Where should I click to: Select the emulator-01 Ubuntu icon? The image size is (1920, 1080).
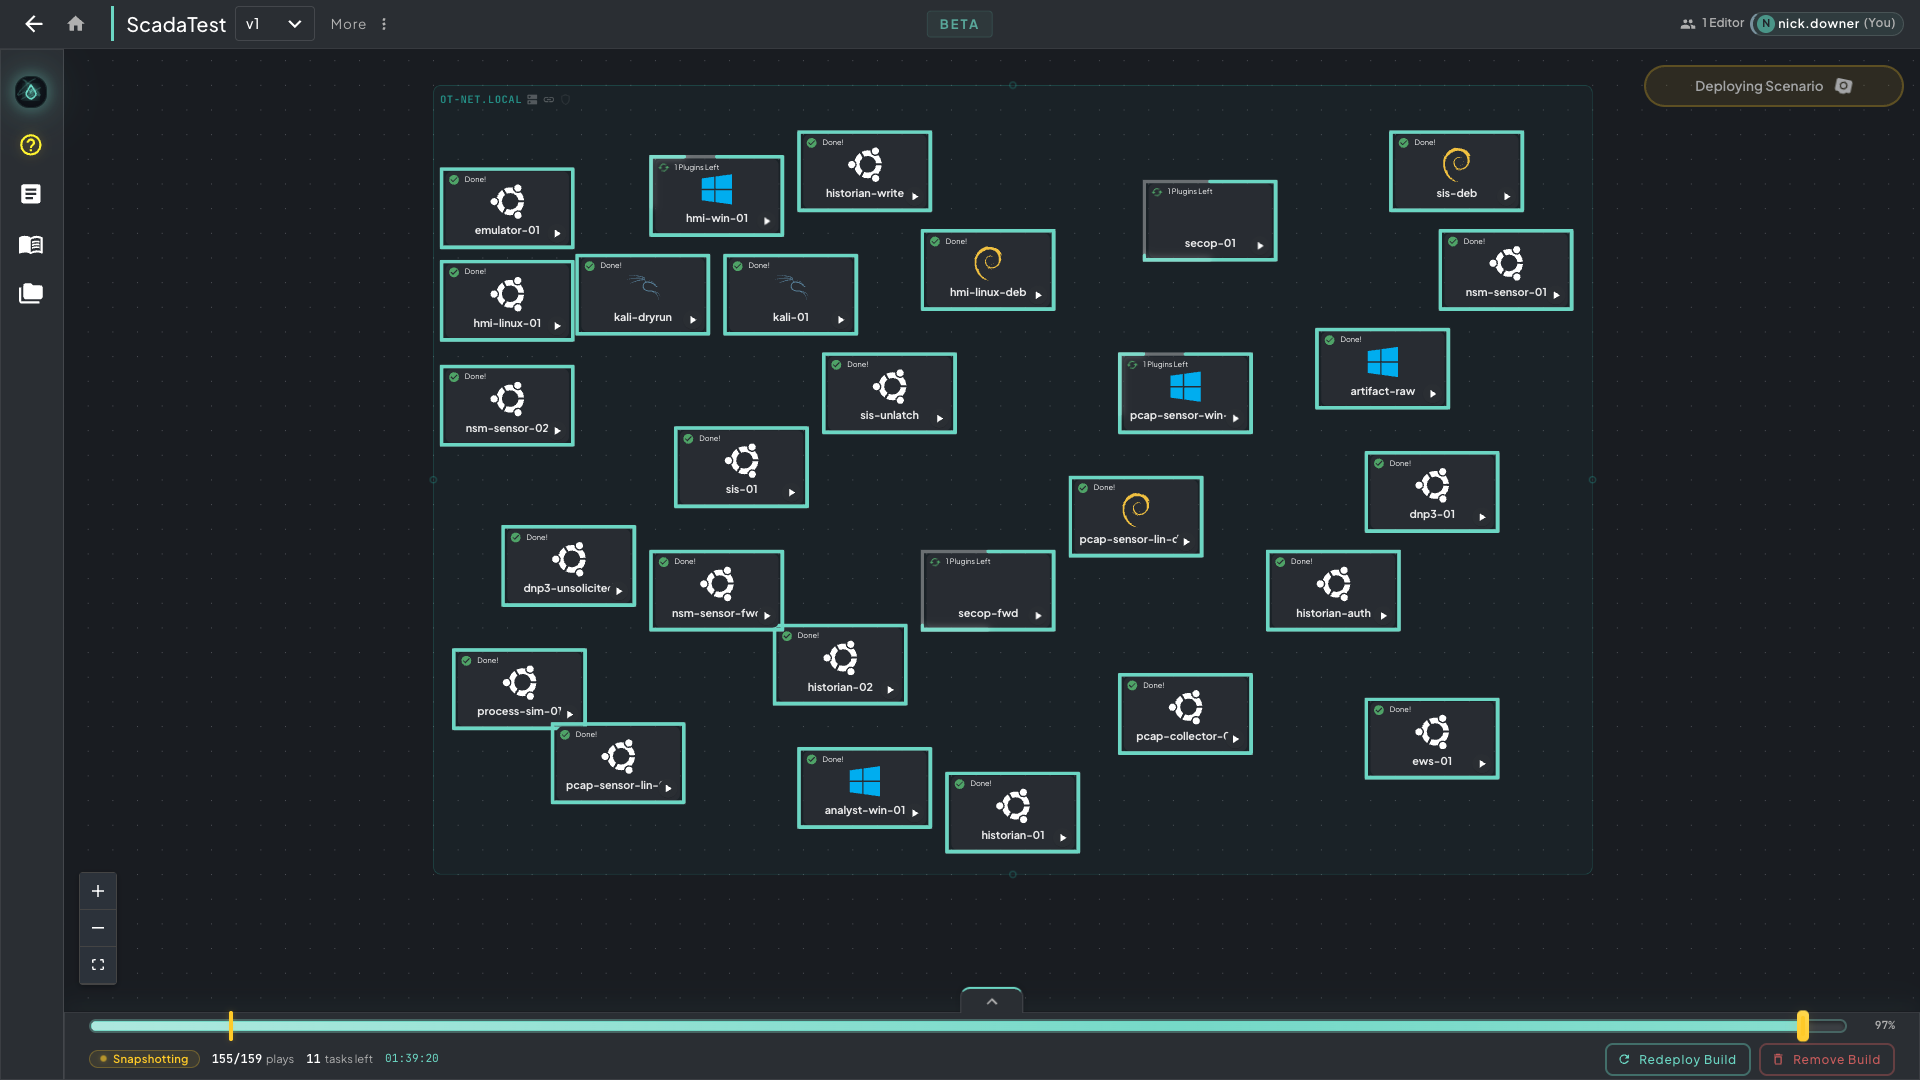pyautogui.click(x=507, y=201)
